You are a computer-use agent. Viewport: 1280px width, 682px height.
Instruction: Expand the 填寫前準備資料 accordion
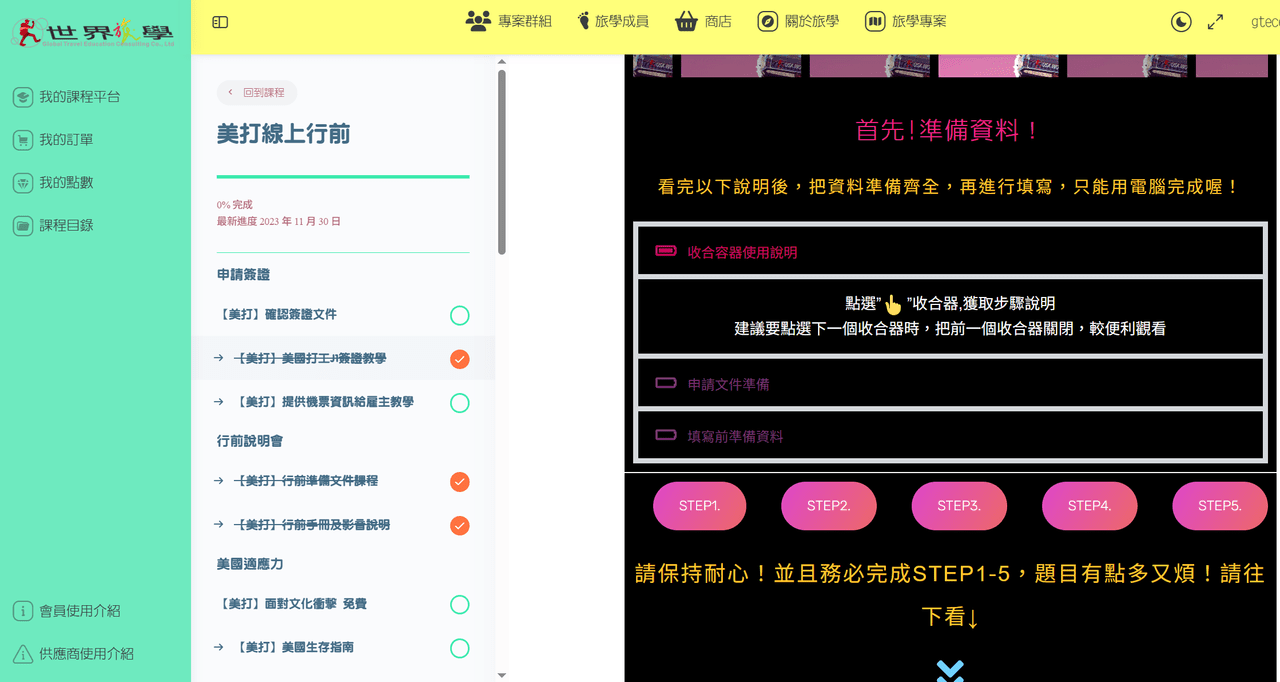tap(950, 436)
